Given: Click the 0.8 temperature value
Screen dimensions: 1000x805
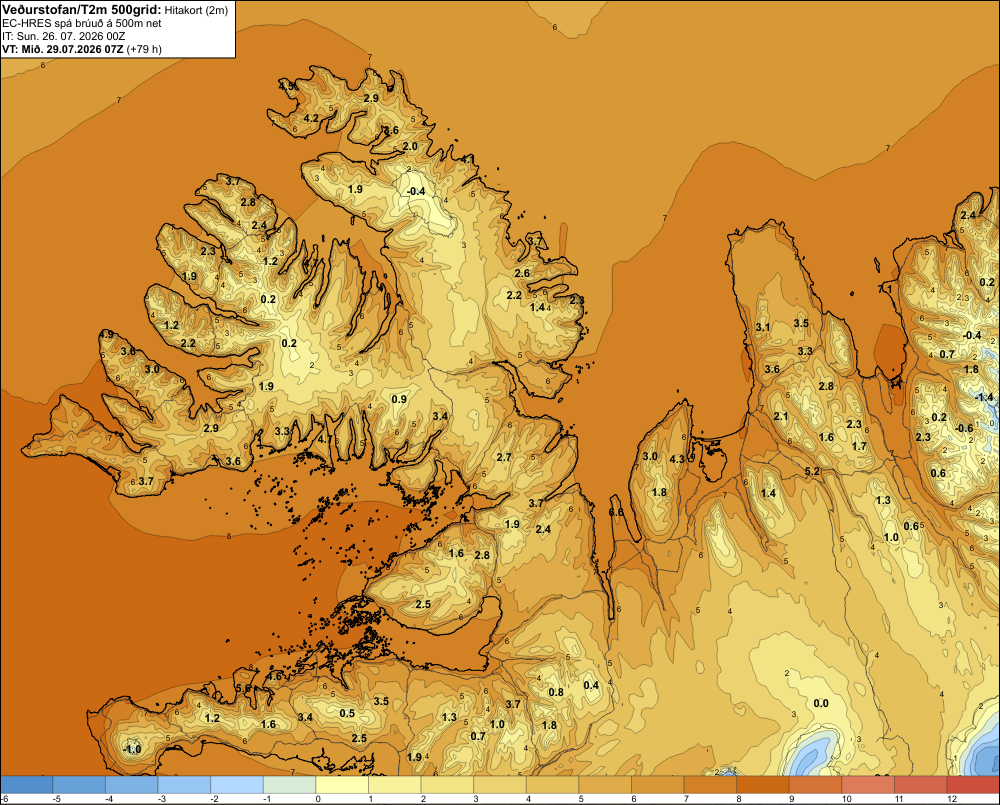Looking at the screenshot, I should coord(556,692).
